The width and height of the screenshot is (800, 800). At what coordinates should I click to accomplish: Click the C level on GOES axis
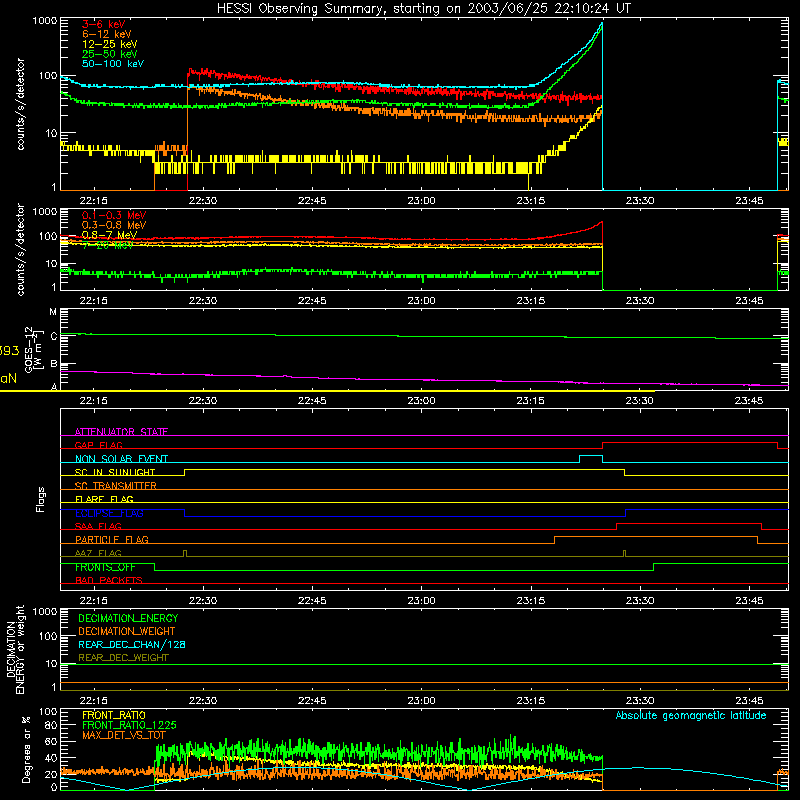54,336
